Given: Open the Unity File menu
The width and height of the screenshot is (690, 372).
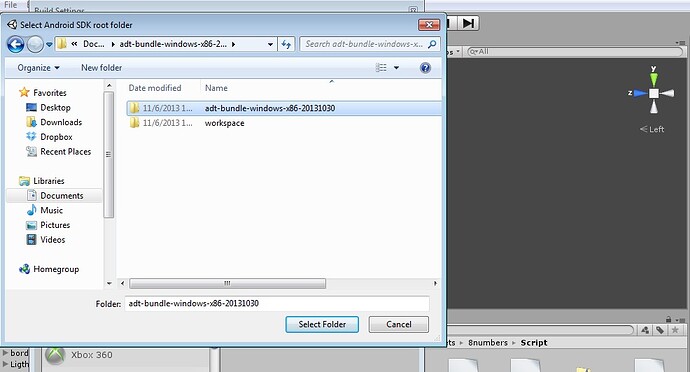Looking at the screenshot, I should pyautogui.click(x=10, y=5).
